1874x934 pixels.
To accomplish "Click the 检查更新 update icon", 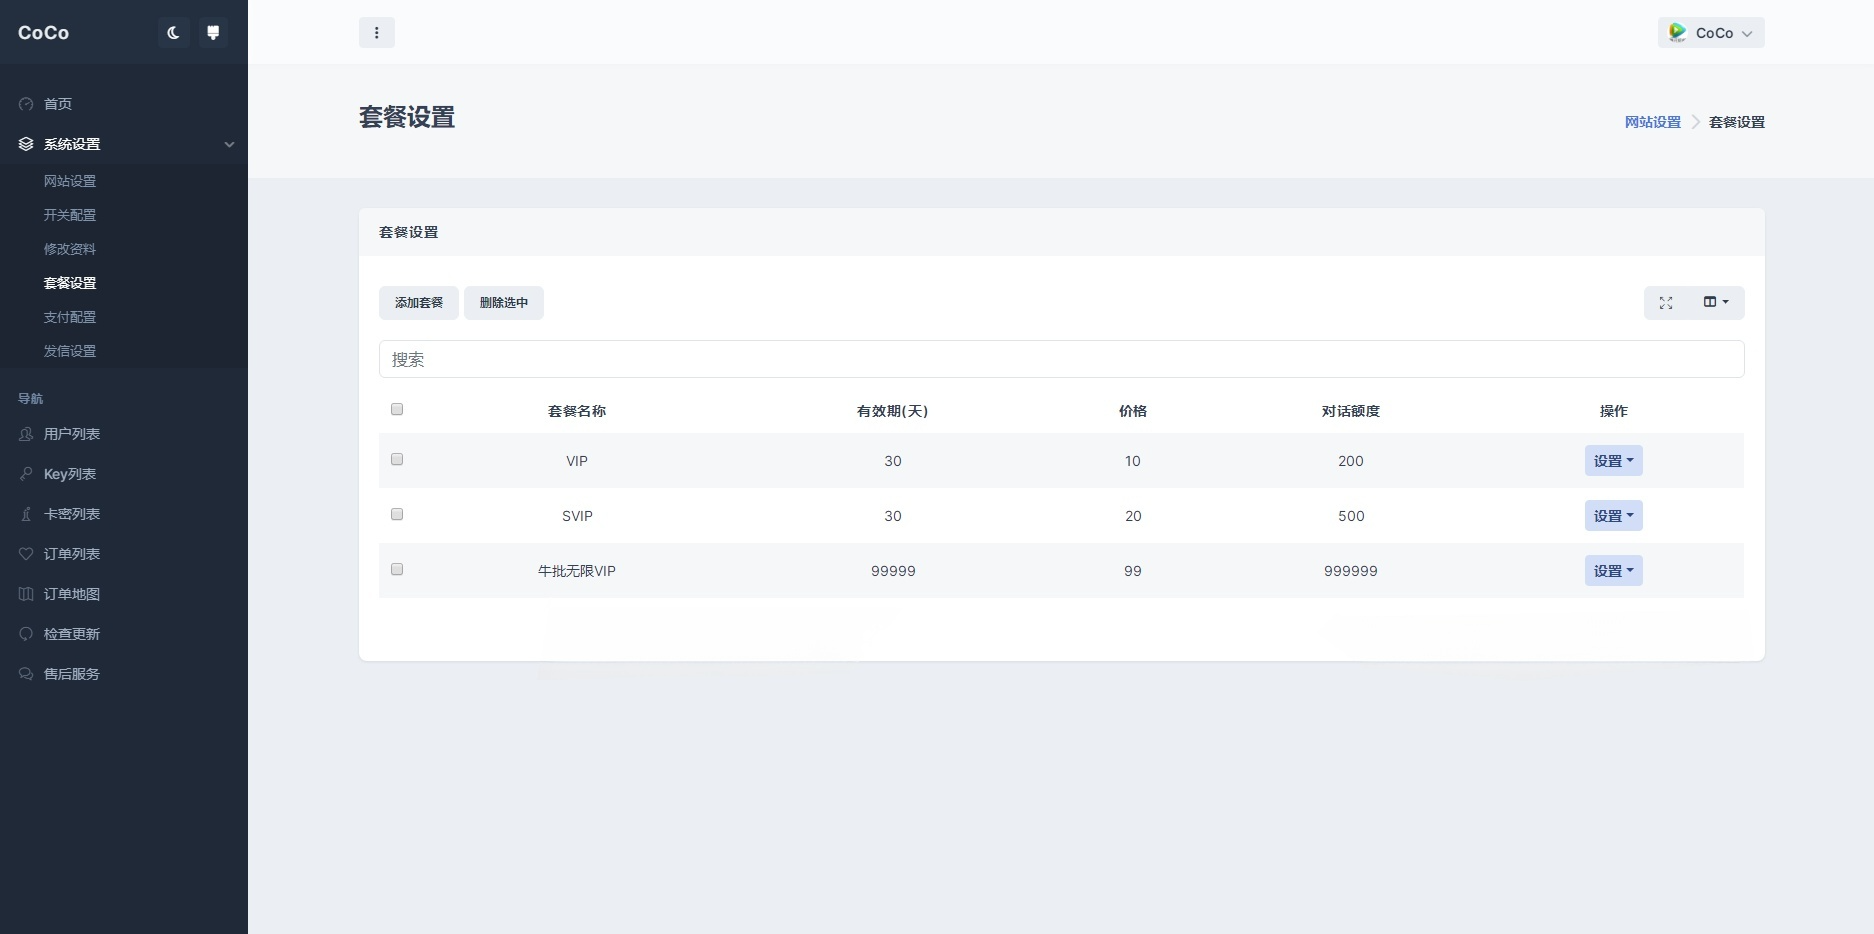I will click(24, 634).
